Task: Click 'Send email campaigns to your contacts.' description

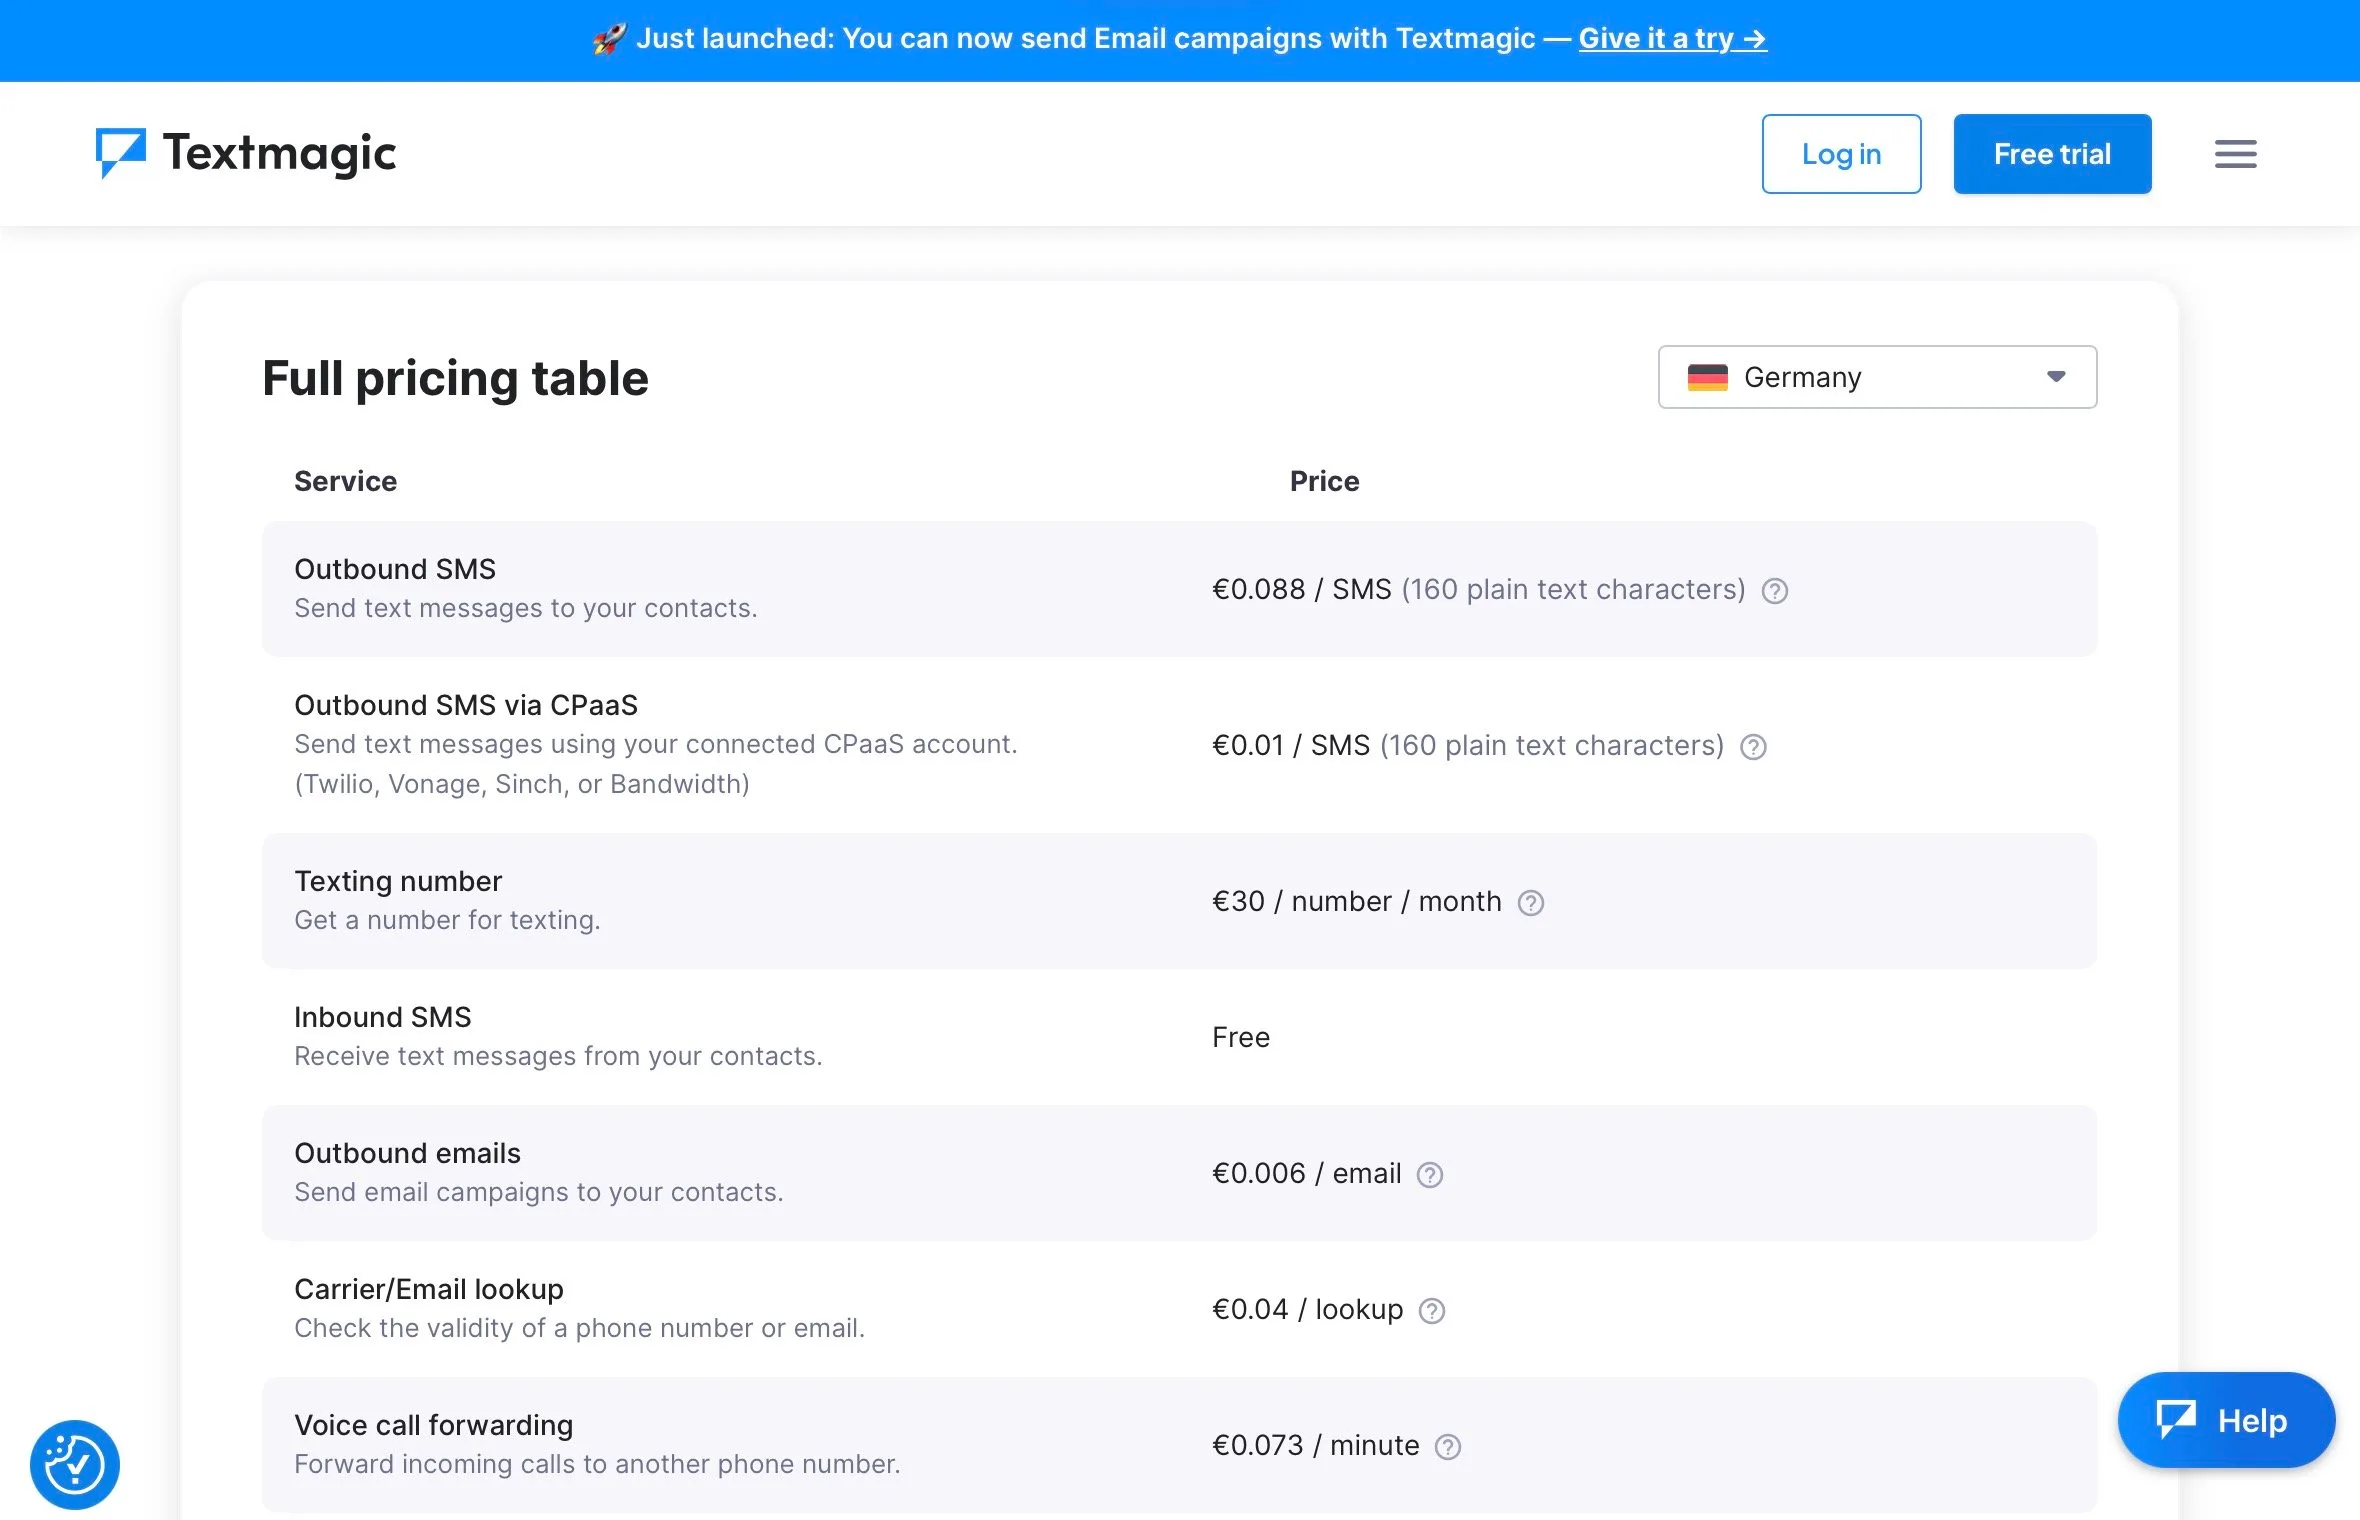Action: [539, 1192]
